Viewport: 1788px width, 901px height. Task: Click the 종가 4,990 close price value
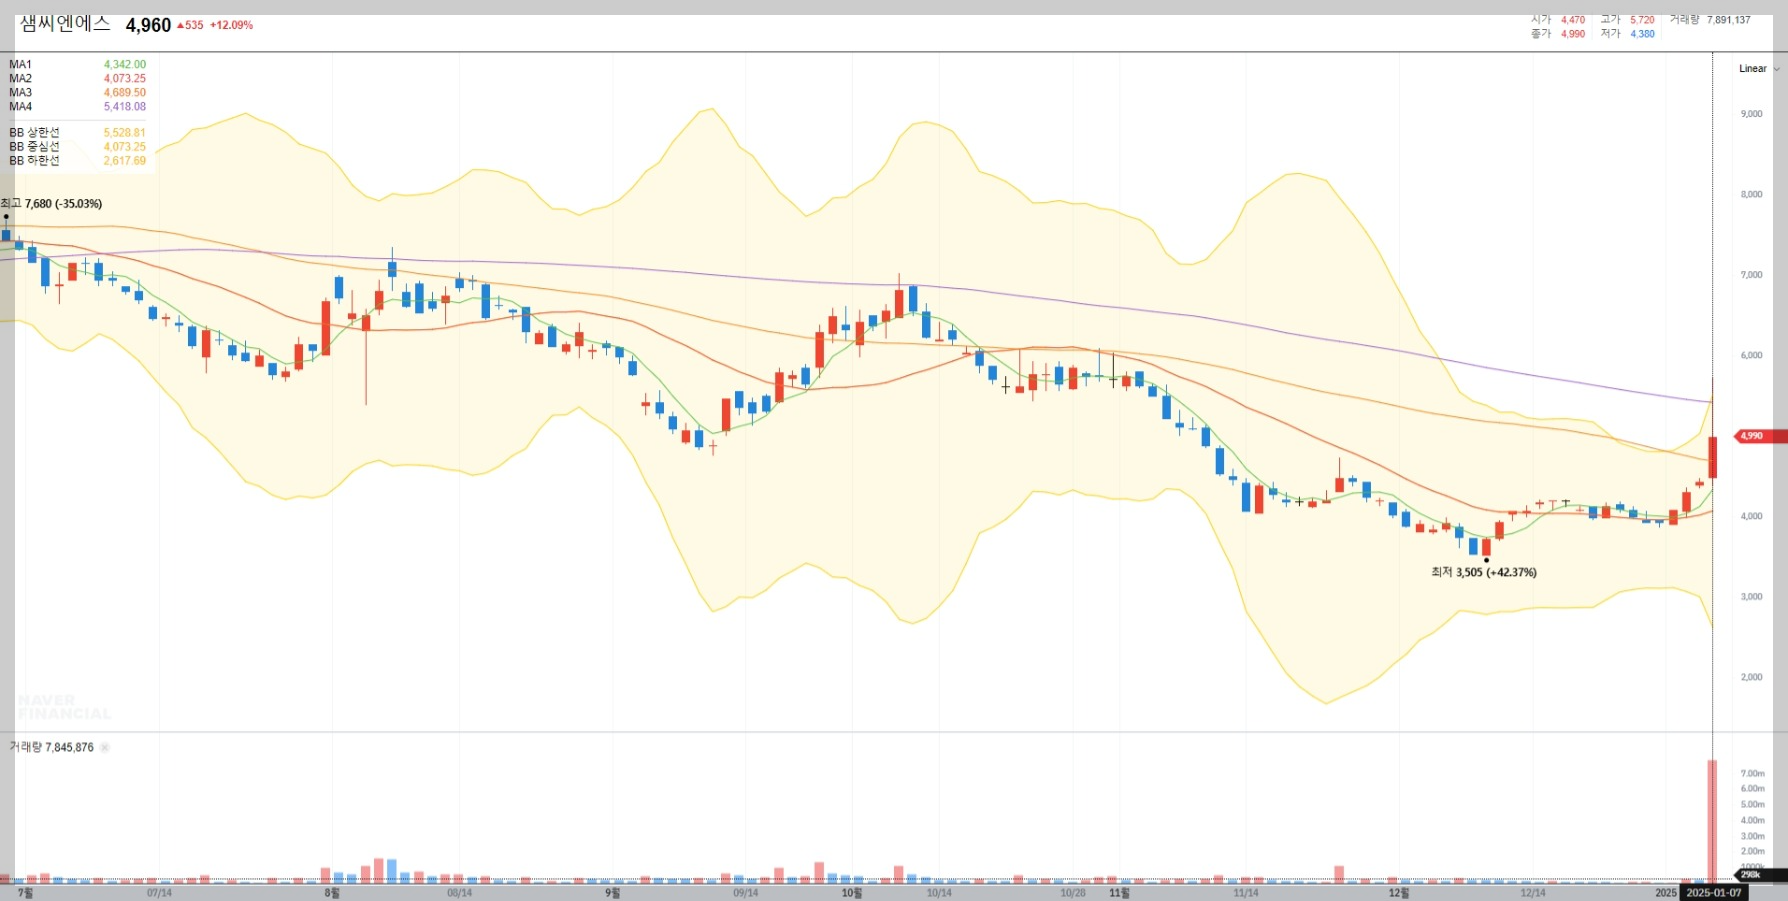coord(1573,34)
